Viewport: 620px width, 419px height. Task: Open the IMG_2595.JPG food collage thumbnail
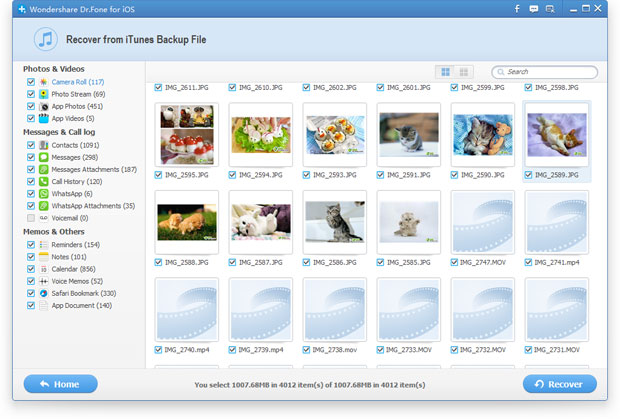coord(187,134)
